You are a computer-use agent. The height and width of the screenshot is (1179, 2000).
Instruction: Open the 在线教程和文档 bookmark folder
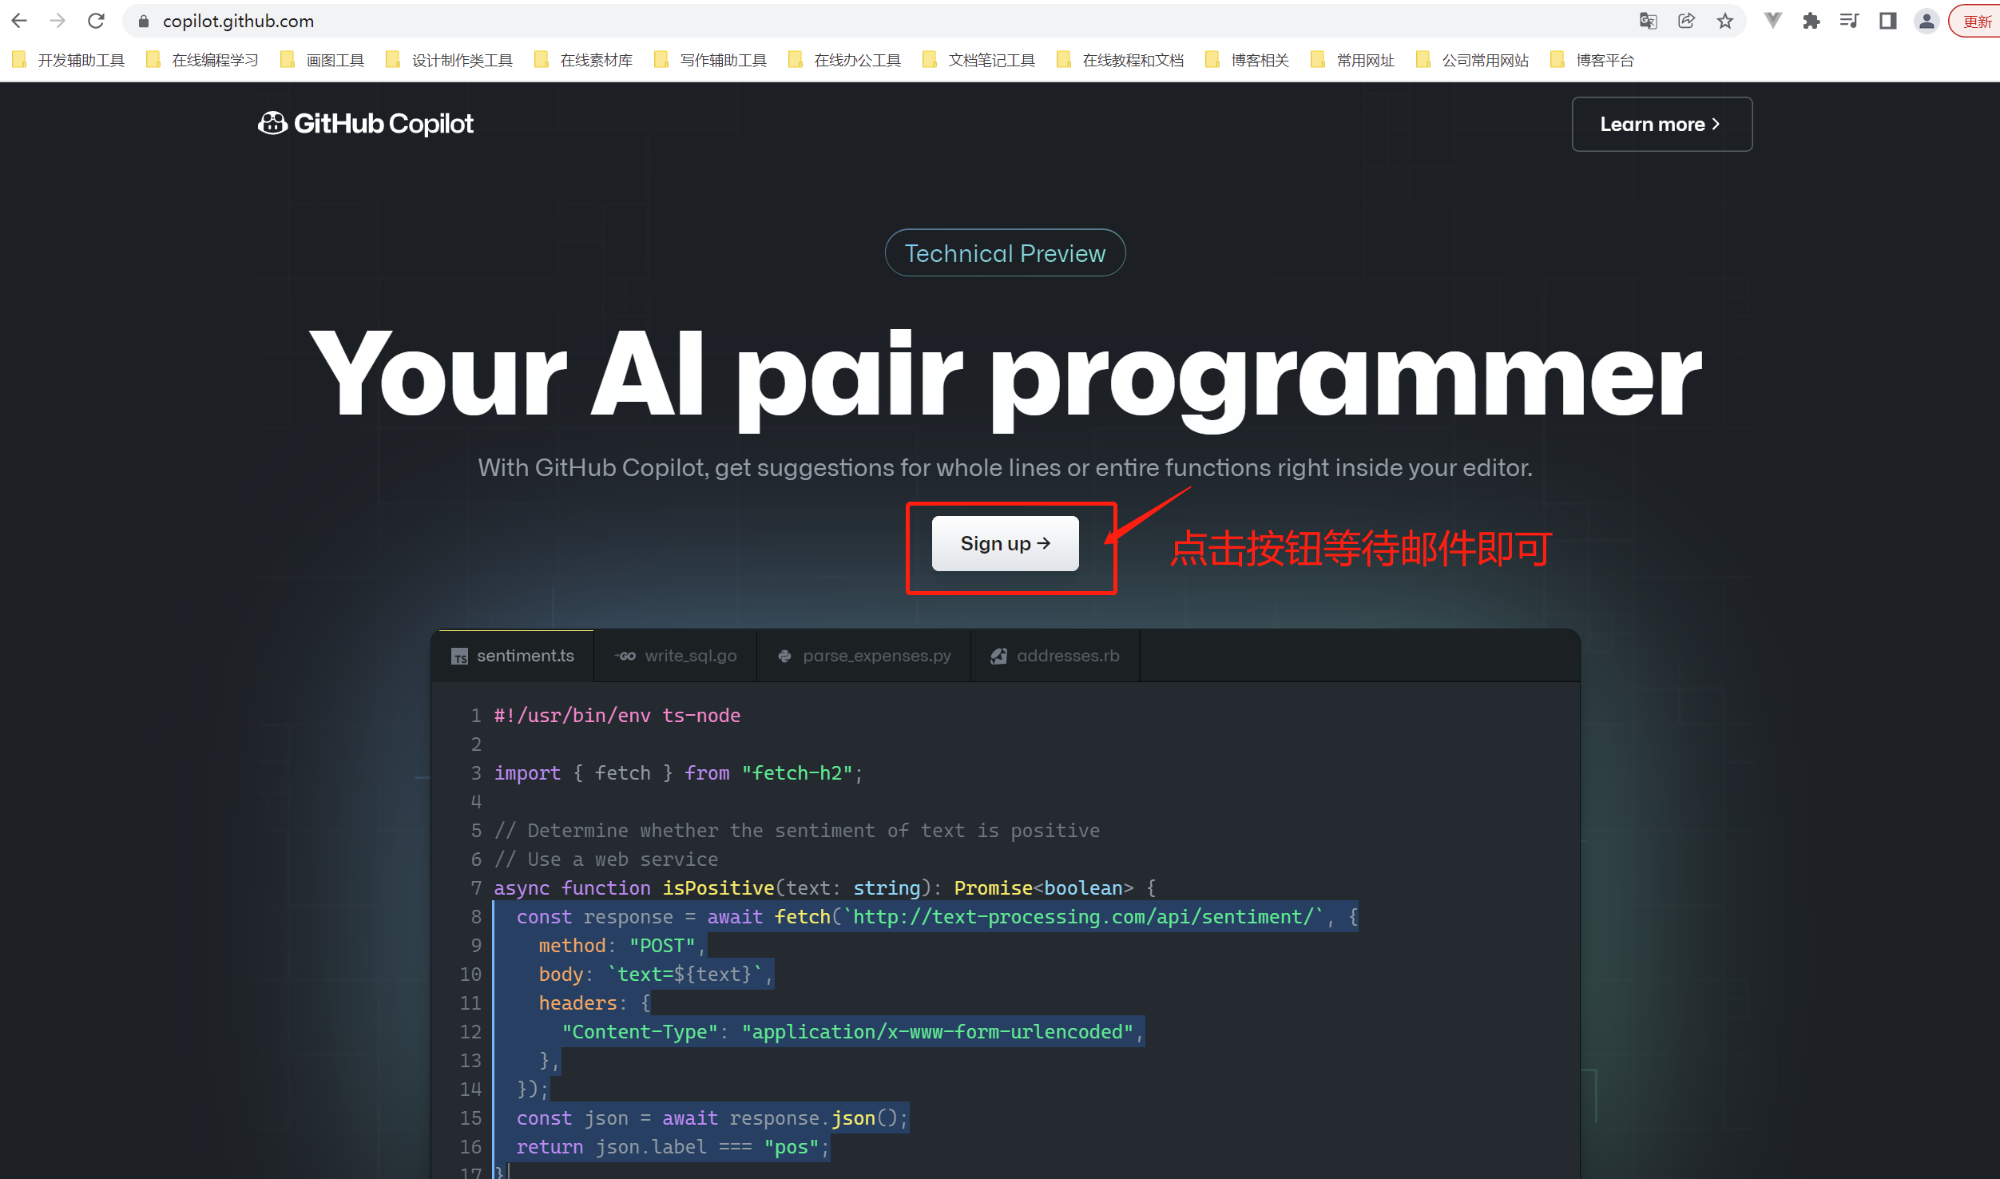(x=1120, y=60)
